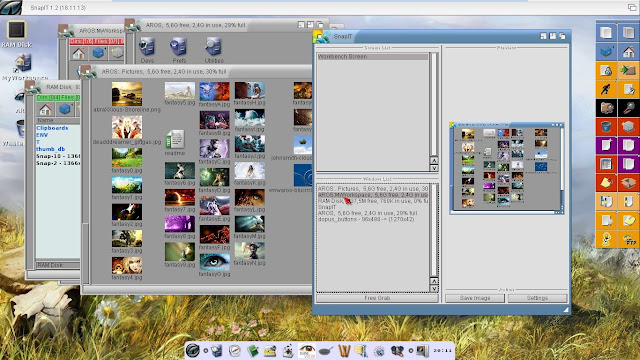This screenshot has height=360, width=640.
Task: Select the thumb_db entry in RAM Disk list
Action: (x=51, y=149)
